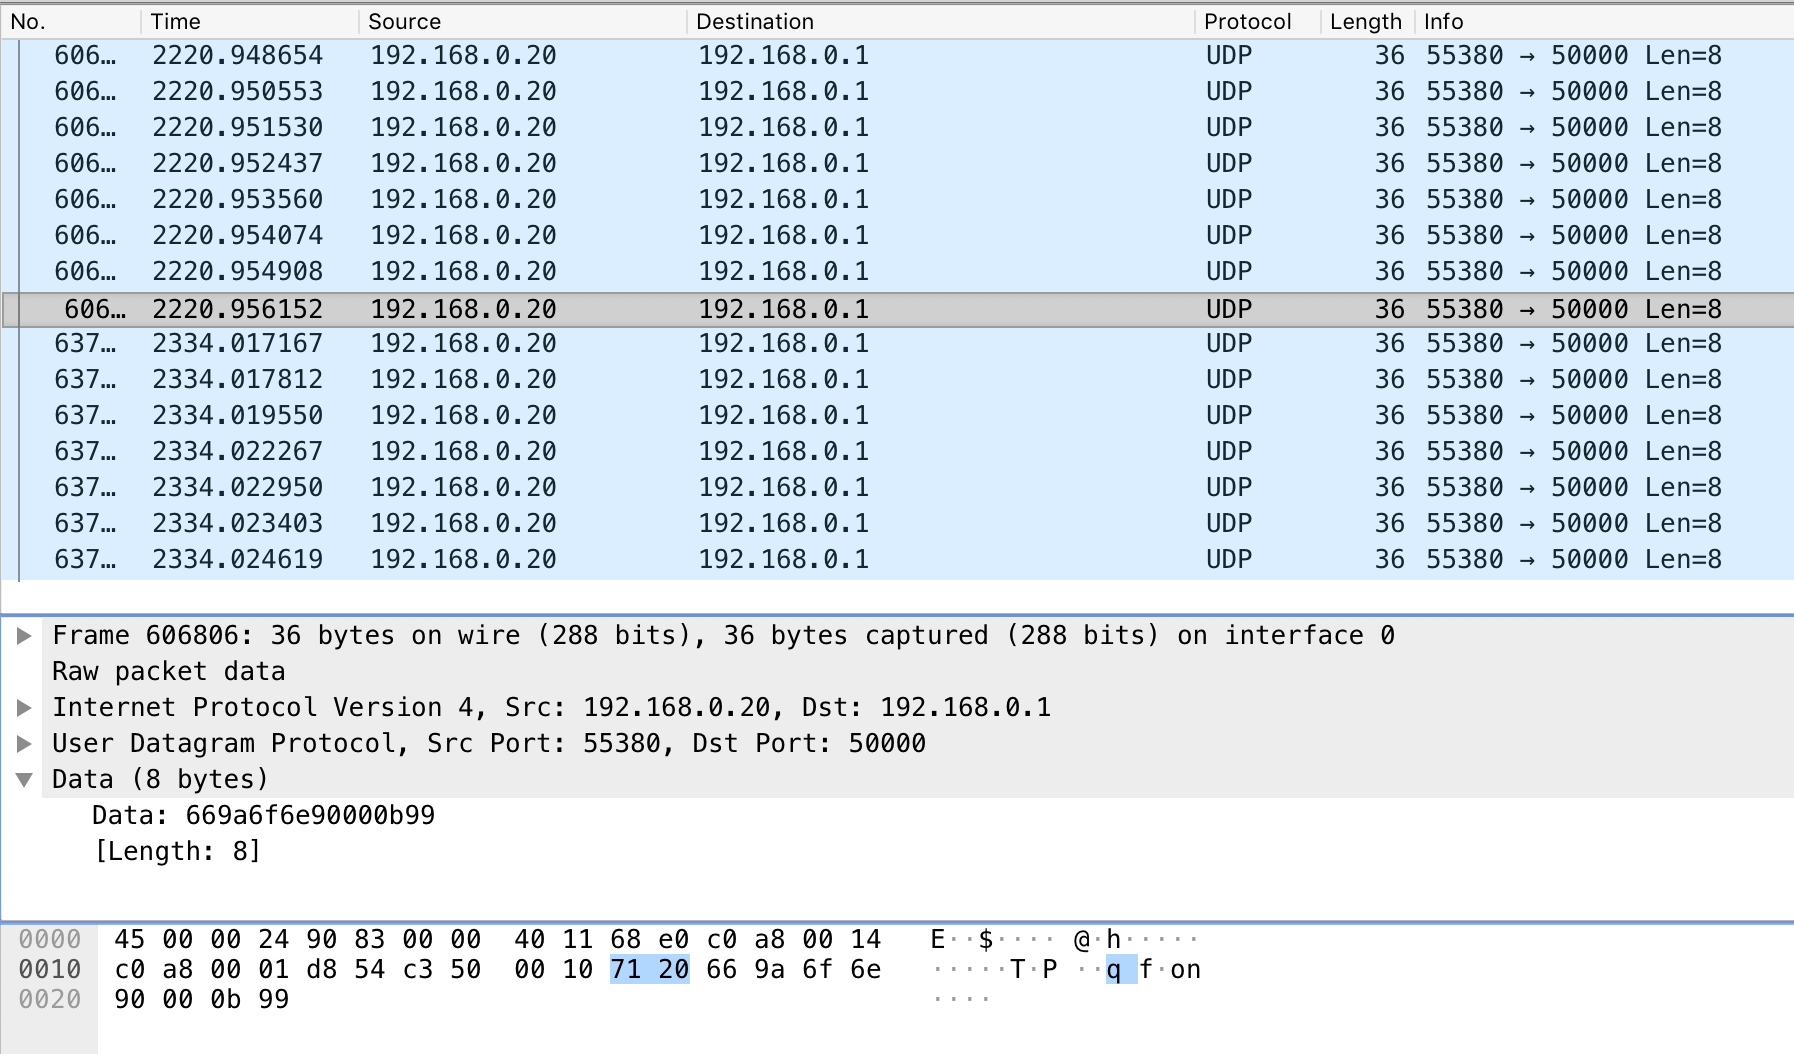The image size is (1794, 1054).
Task: Select packet at time 2334.017812
Action: pyautogui.click(x=897, y=380)
